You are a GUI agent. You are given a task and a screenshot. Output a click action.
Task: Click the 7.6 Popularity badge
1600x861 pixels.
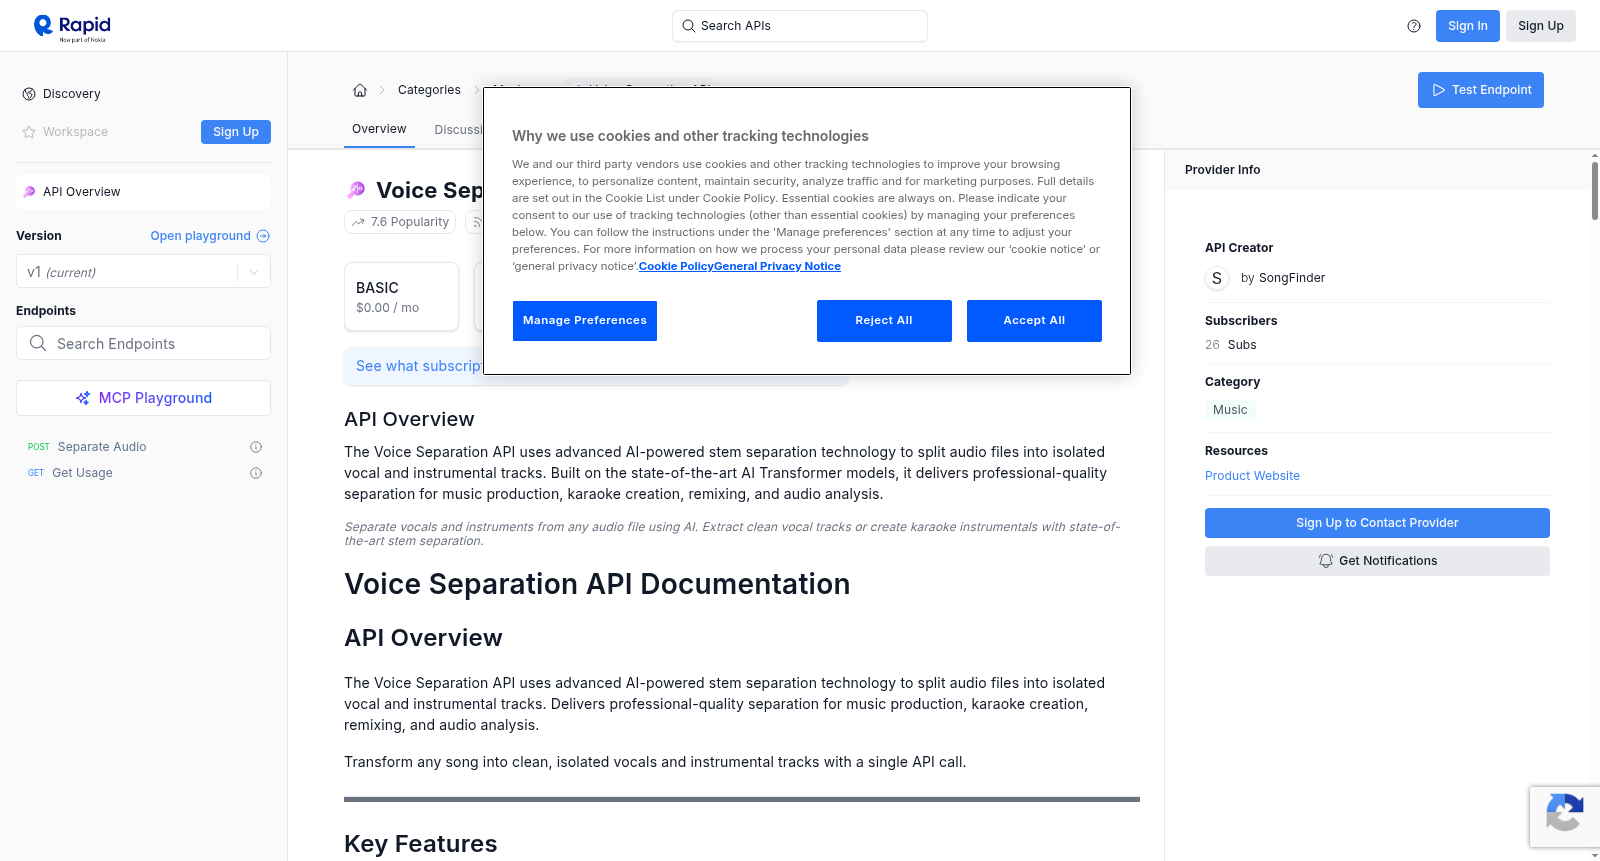[400, 222]
